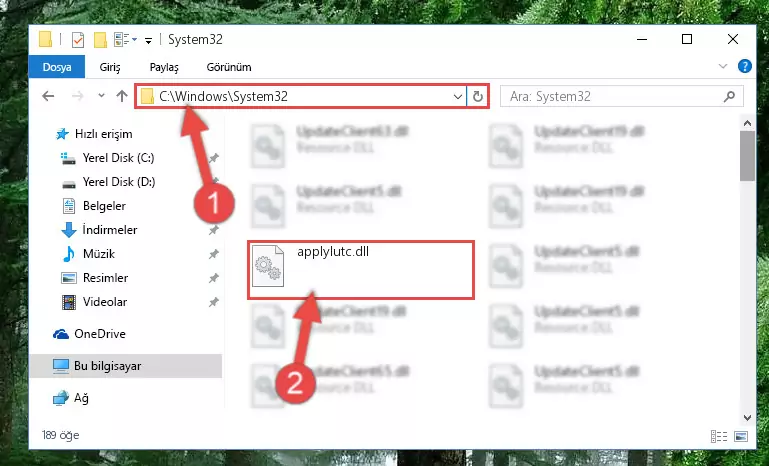Open the Dosya tab
The width and height of the screenshot is (769, 466).
[57, 67]
